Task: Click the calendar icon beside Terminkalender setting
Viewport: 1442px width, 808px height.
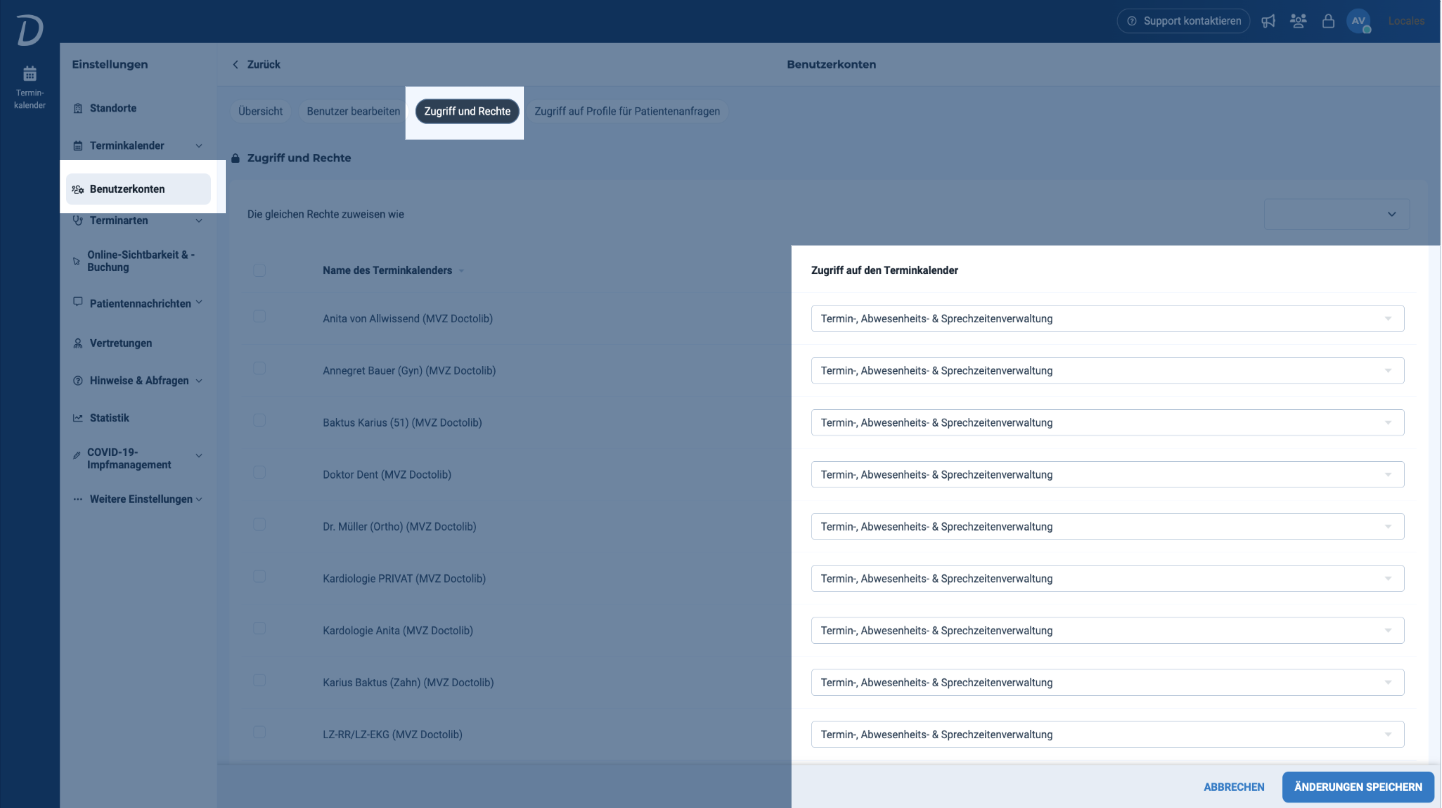Action: (78, 146)
